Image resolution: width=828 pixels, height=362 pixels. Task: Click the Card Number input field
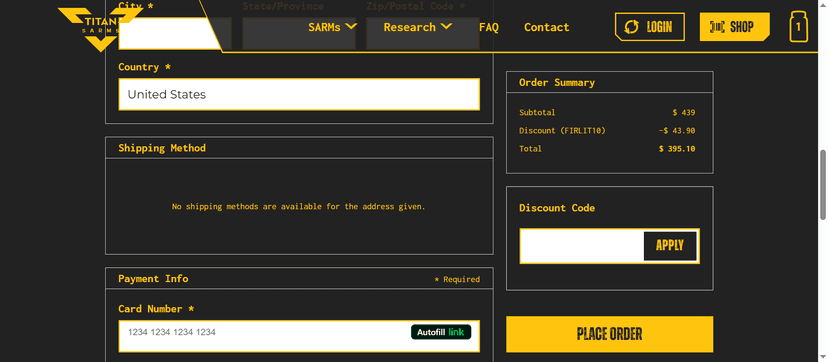click(x=299, y=336)
